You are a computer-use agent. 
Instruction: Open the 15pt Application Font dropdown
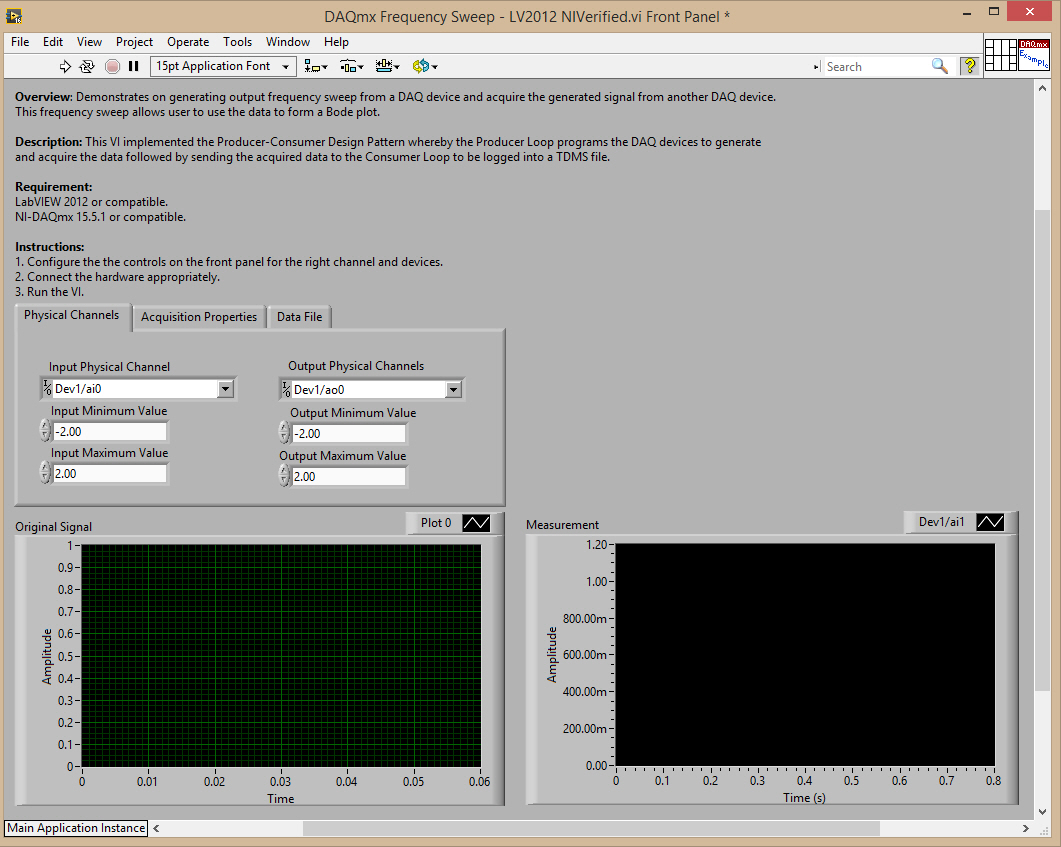pos(223,66)
